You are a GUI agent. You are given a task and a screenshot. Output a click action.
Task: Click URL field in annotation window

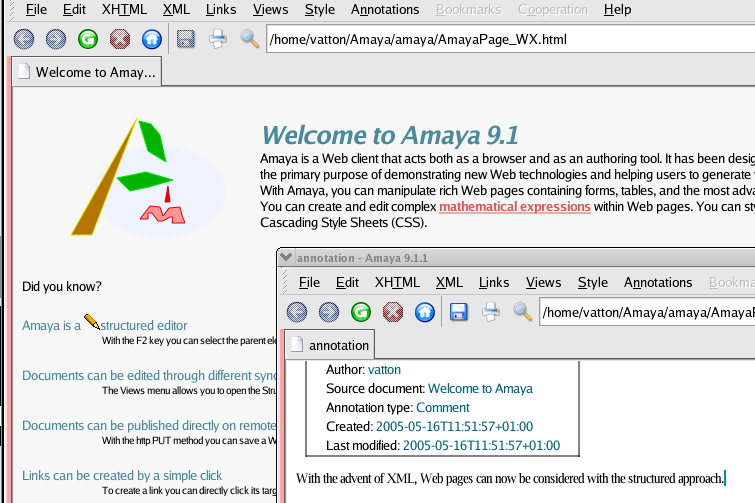tap(647, 312)
